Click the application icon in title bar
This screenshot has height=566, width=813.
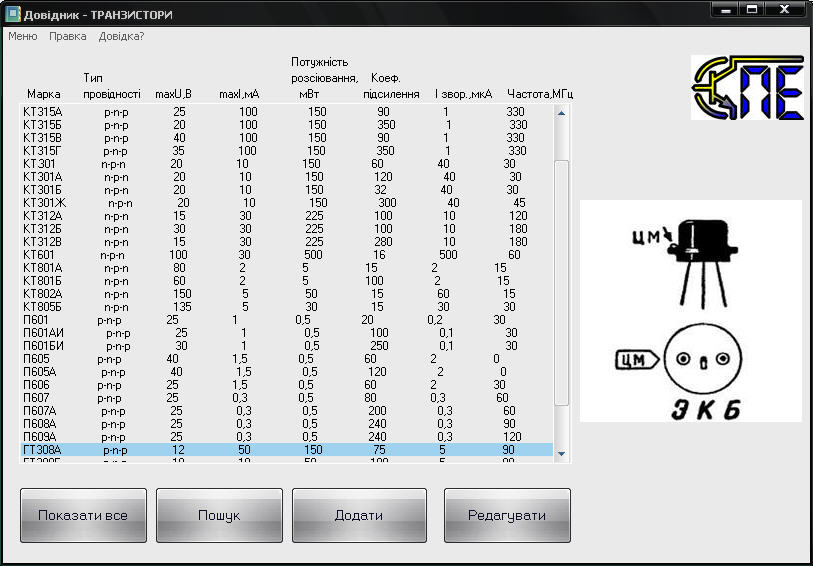tap(12, 14)
